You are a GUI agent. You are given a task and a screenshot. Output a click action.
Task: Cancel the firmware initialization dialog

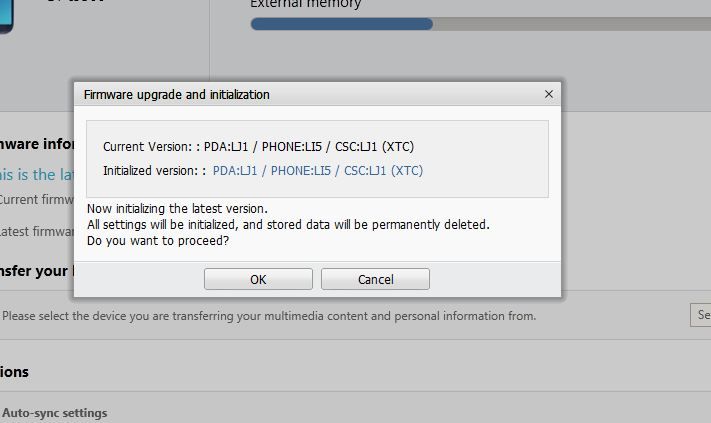pyautogui.click(x=375, y=279)
